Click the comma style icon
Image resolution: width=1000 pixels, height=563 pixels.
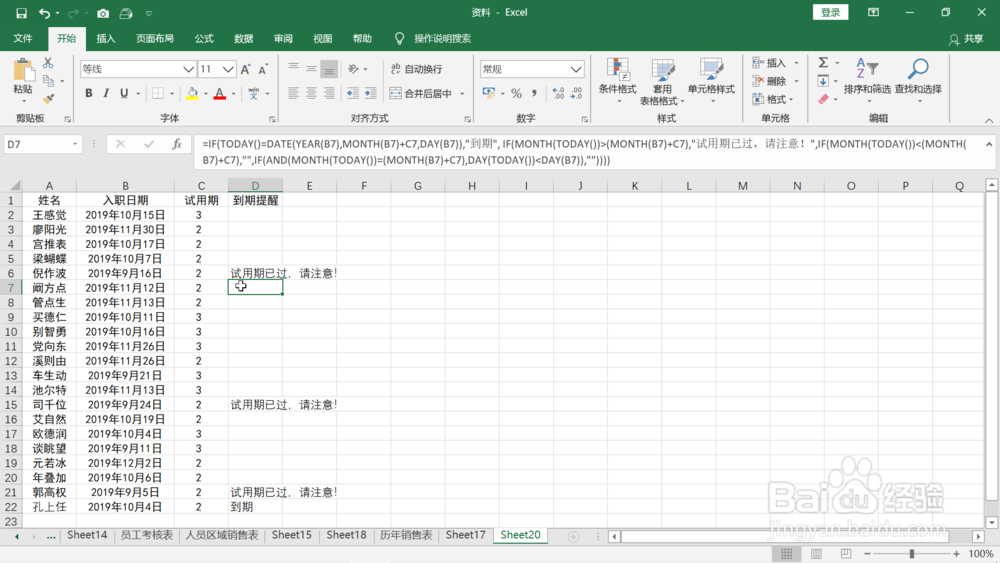(534, 94)
